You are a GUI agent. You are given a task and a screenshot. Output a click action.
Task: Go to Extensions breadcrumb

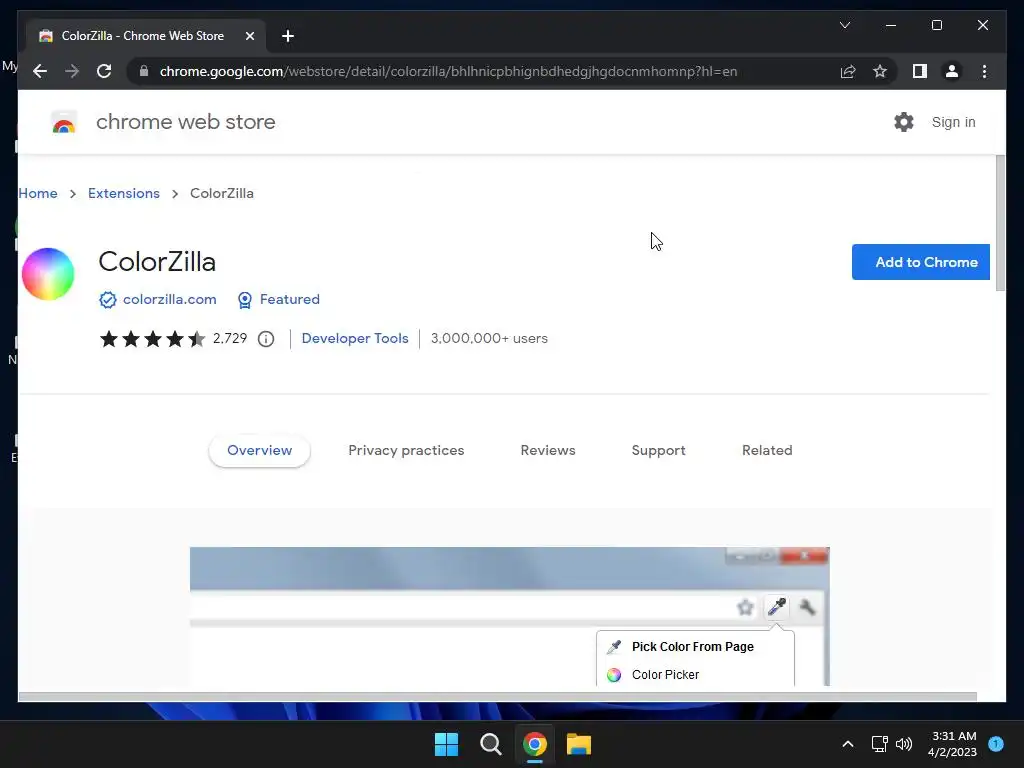coord(123,193)
